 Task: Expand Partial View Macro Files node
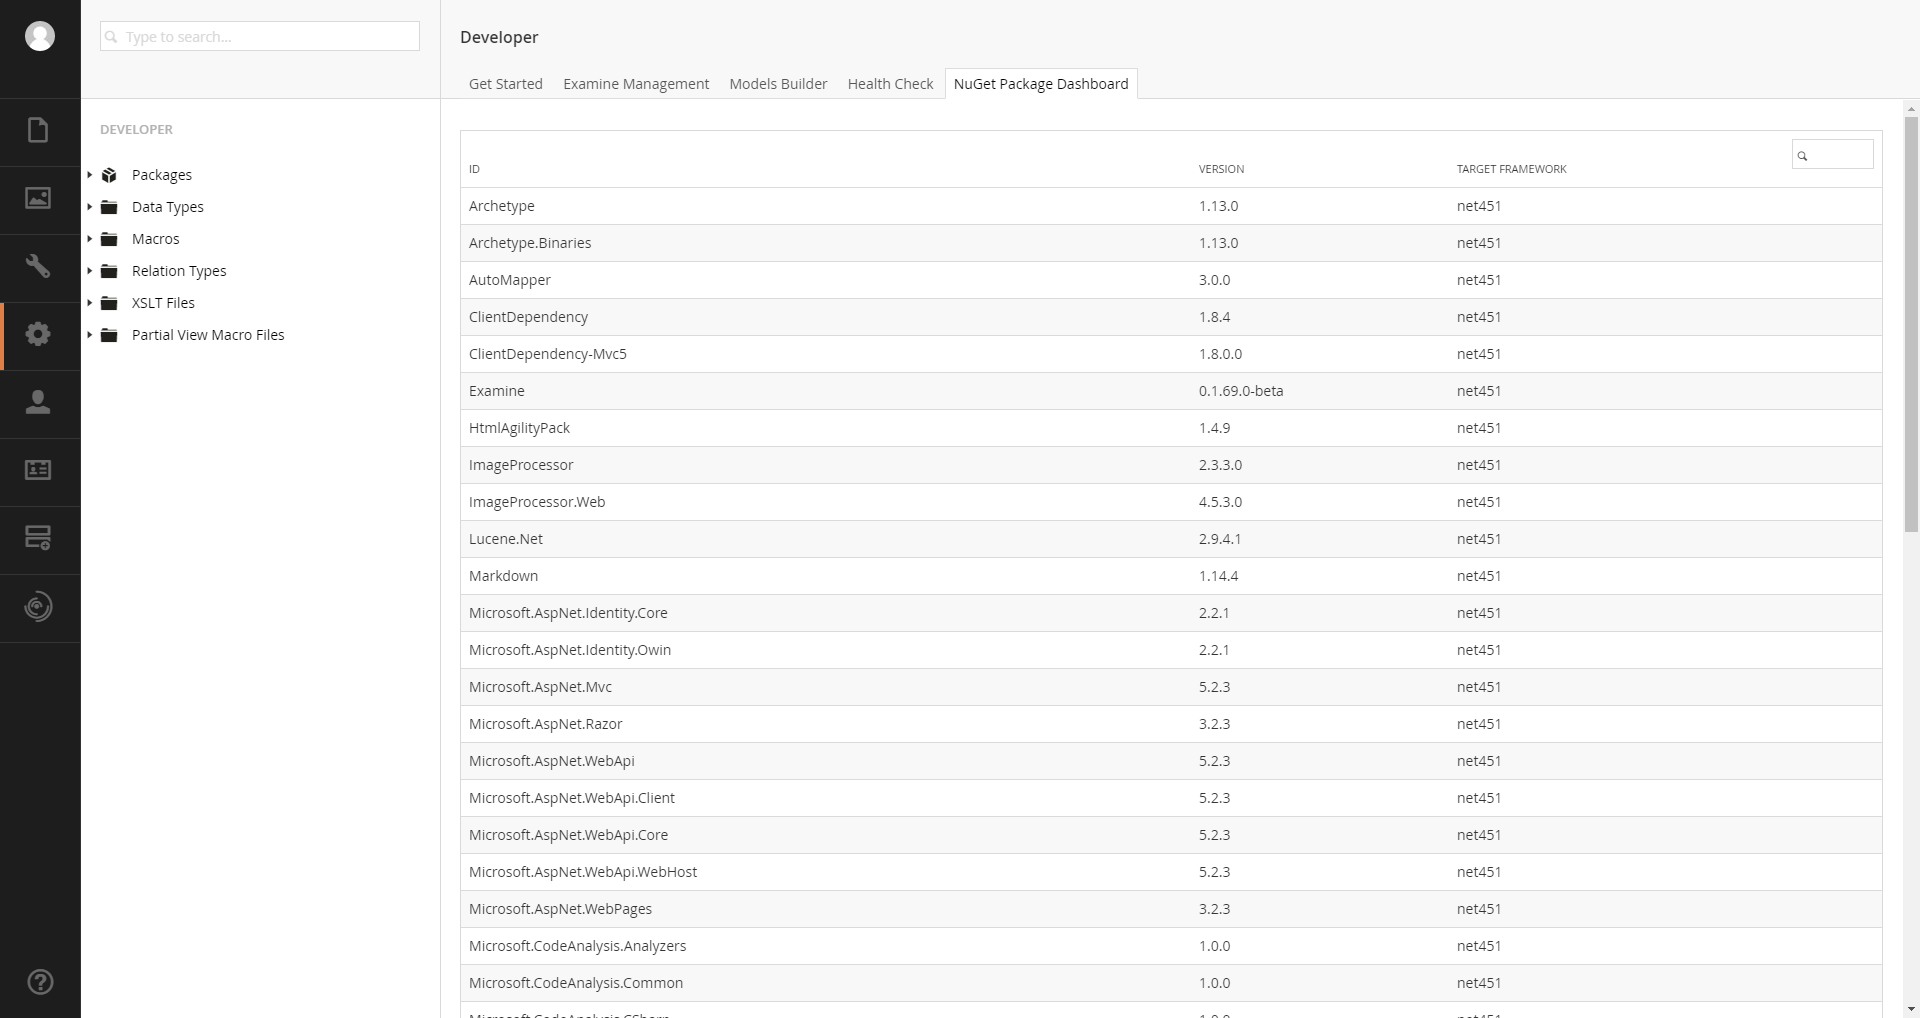[89, 335]
